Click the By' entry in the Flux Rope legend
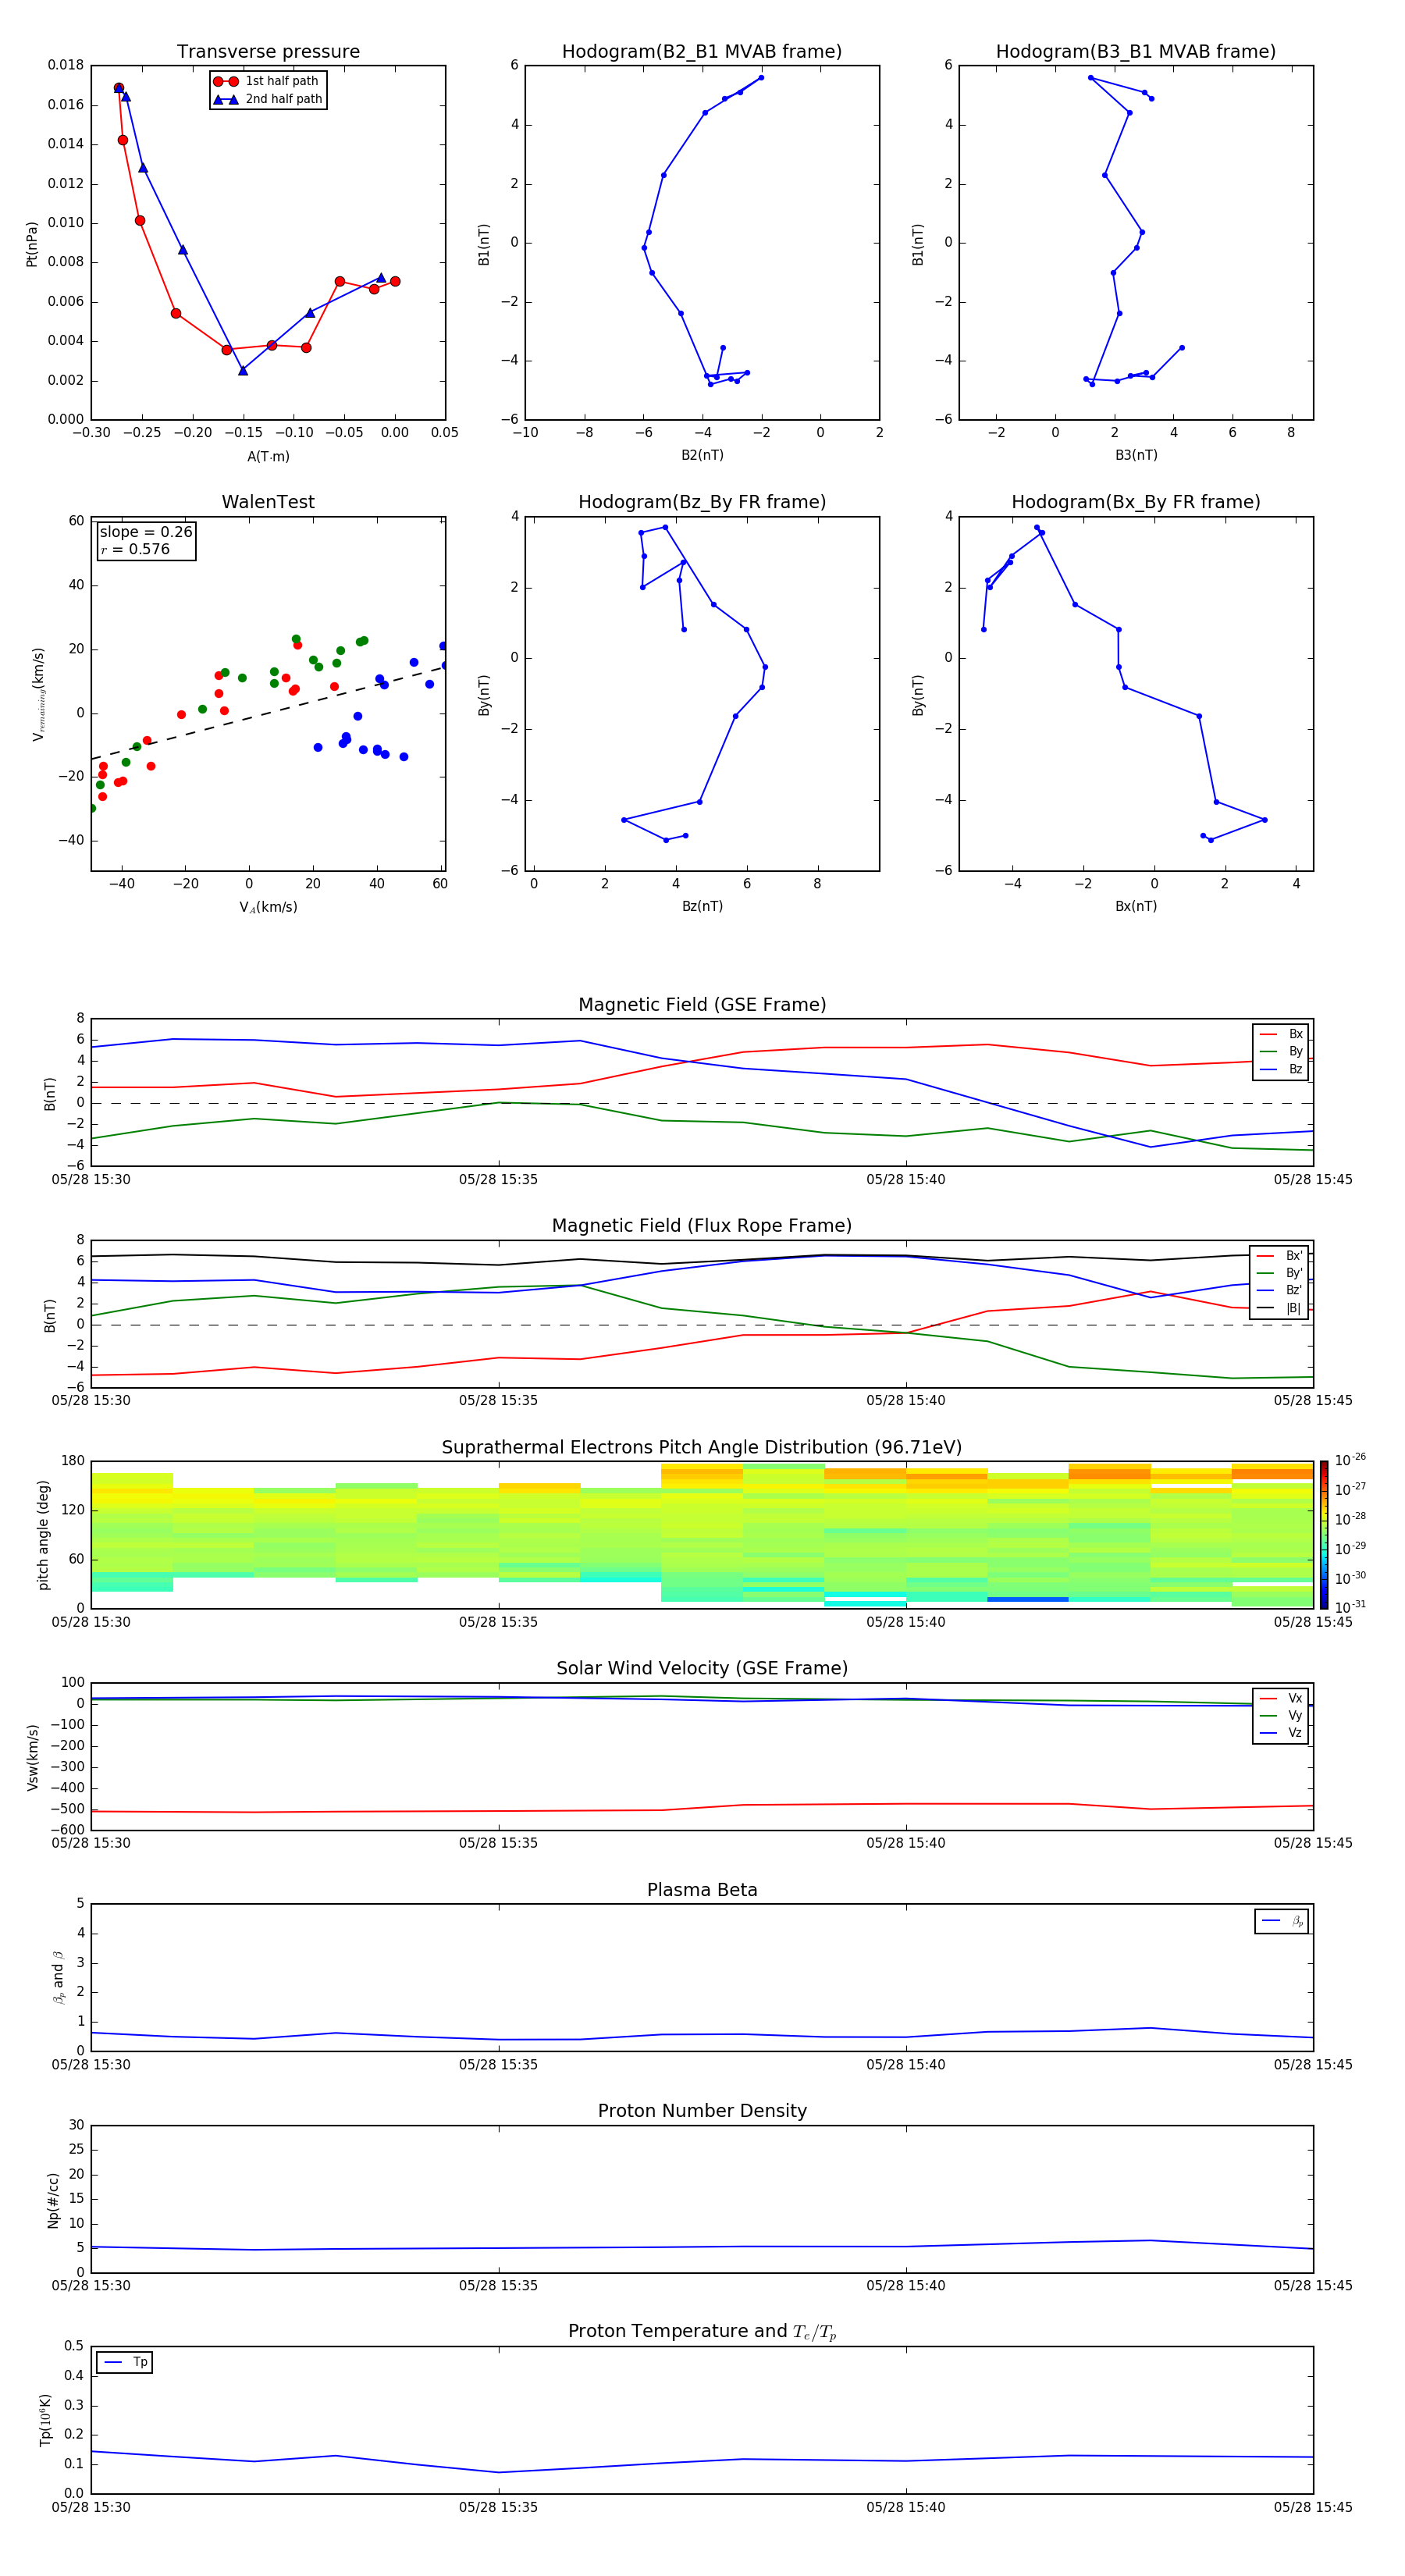 click(1279, 1274)
